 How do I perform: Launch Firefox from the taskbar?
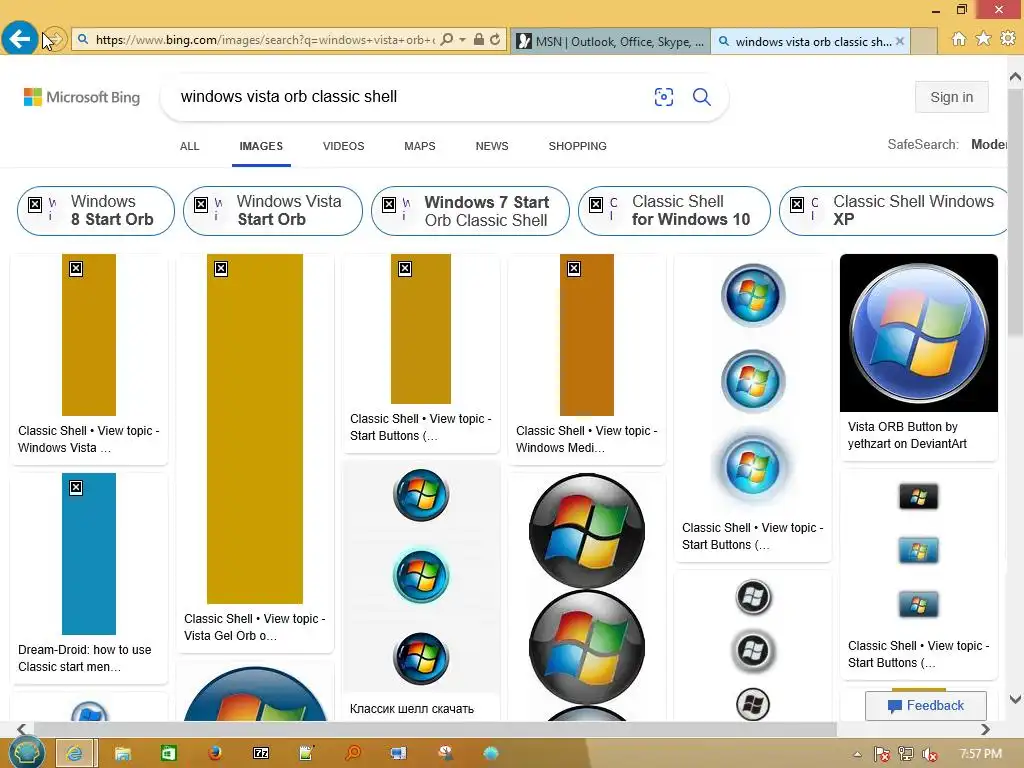pos(214,754)
